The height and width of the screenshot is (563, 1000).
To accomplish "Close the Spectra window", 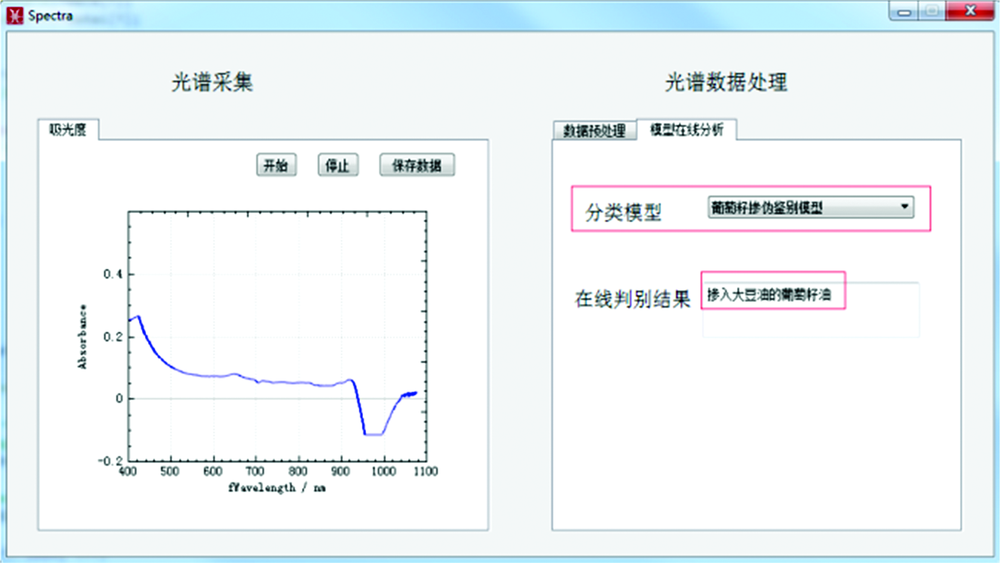I will [970, 11].
